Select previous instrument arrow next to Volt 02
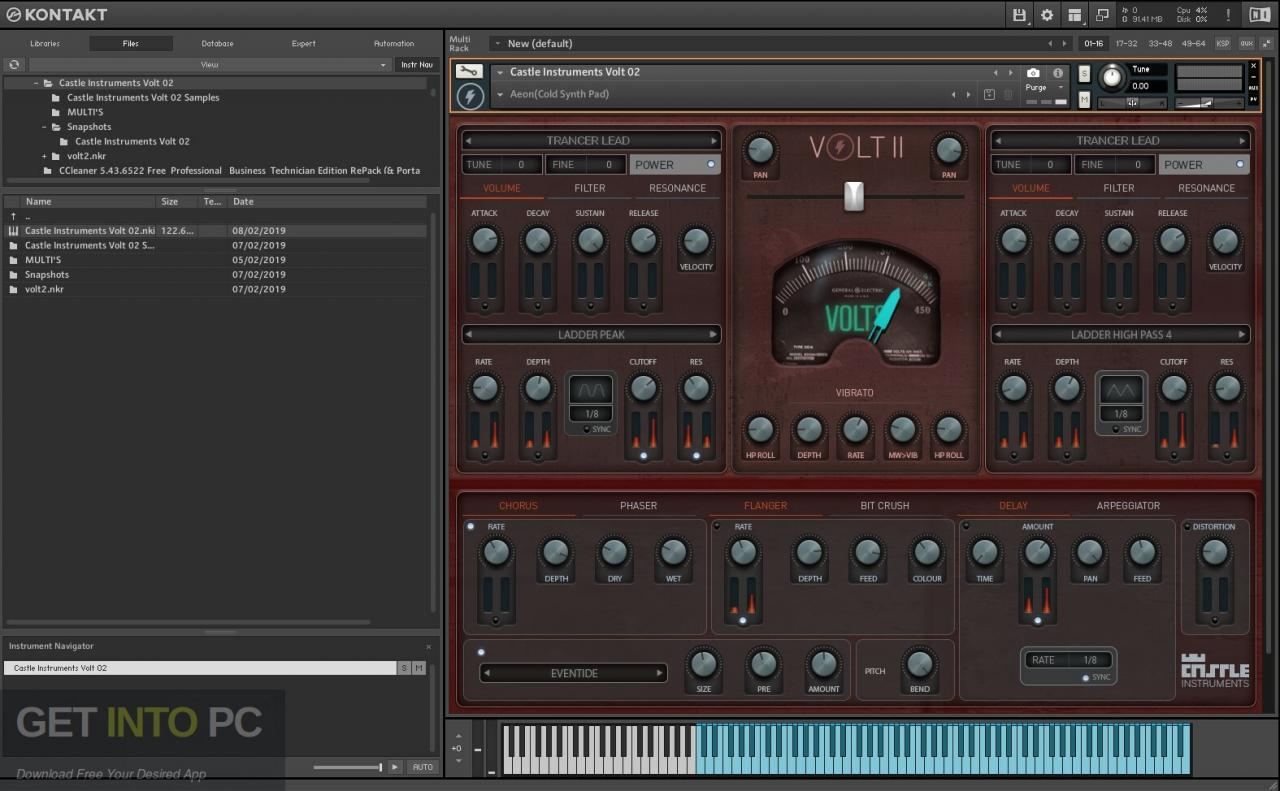The height and width of the screenshot is (791, 1280). tap(995, 72)
